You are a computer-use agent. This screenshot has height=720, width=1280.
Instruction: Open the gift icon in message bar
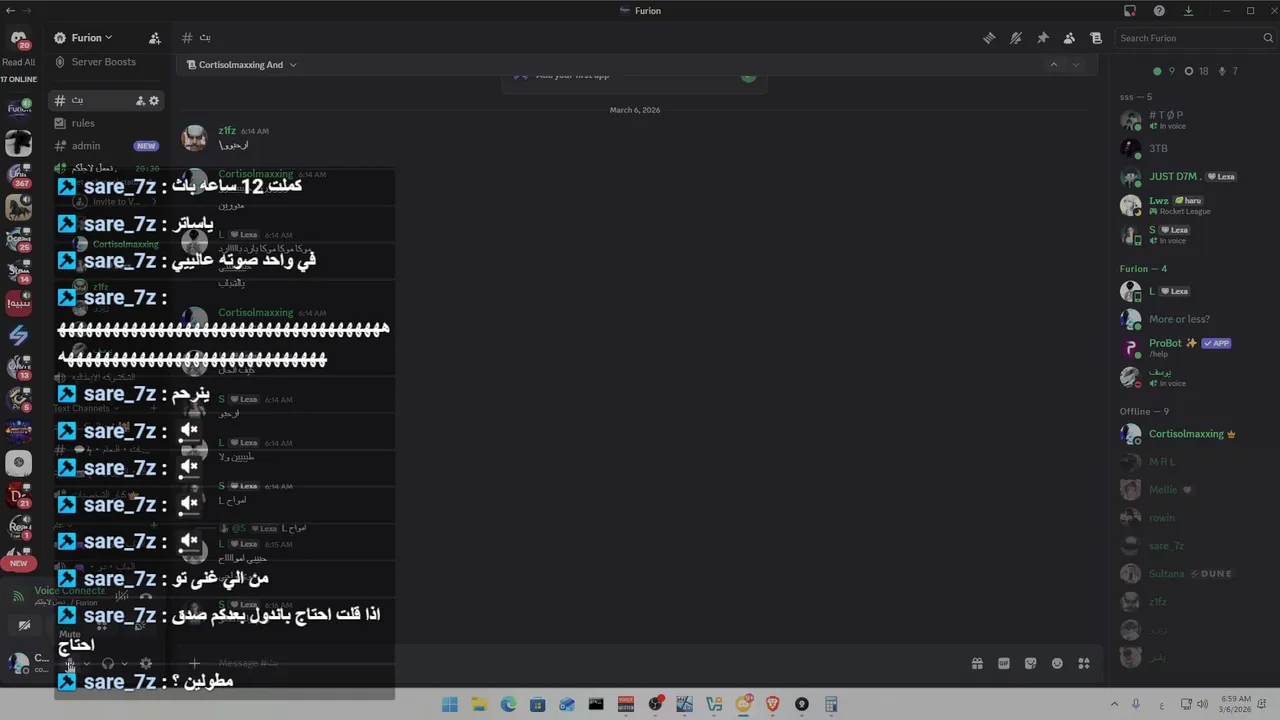coord(977,663)
